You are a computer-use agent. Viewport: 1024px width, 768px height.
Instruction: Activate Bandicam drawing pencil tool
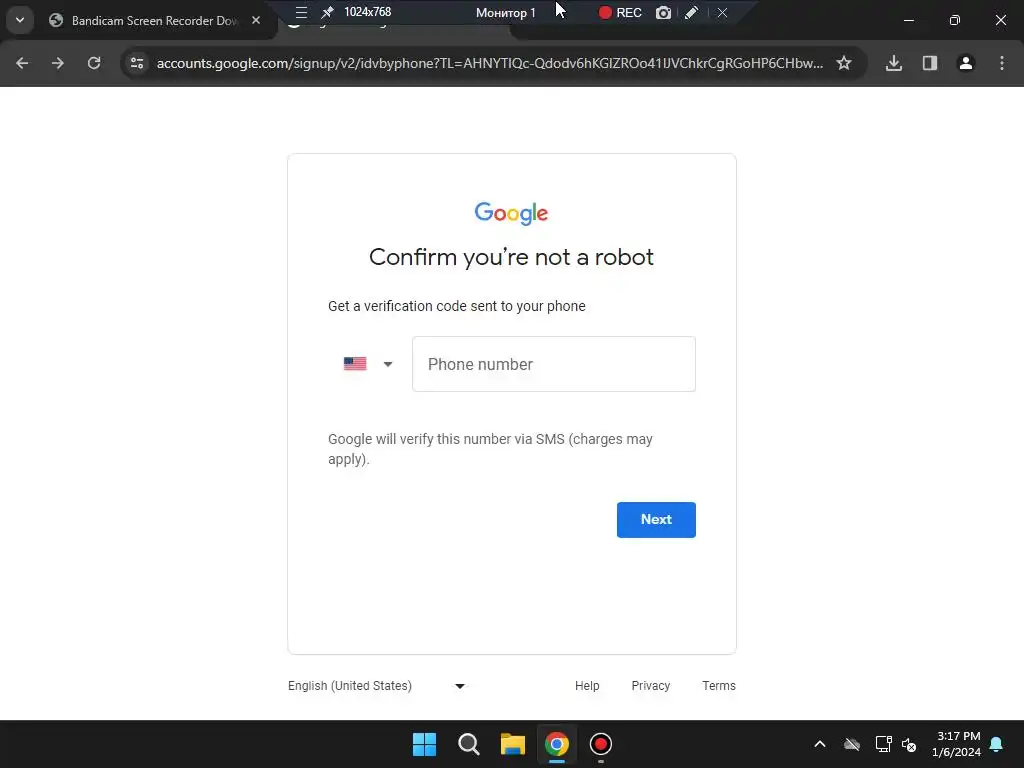coord(692,12)
